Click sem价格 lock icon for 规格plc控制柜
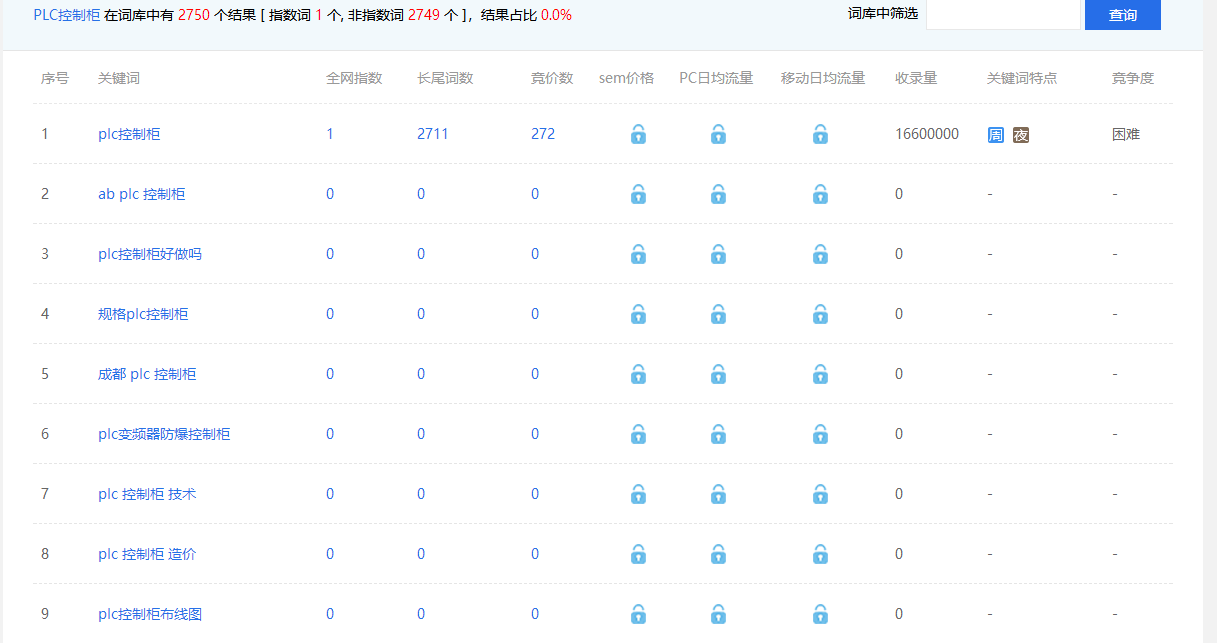The width and height of the screenshot is (1217, 643). click(638, 314)
